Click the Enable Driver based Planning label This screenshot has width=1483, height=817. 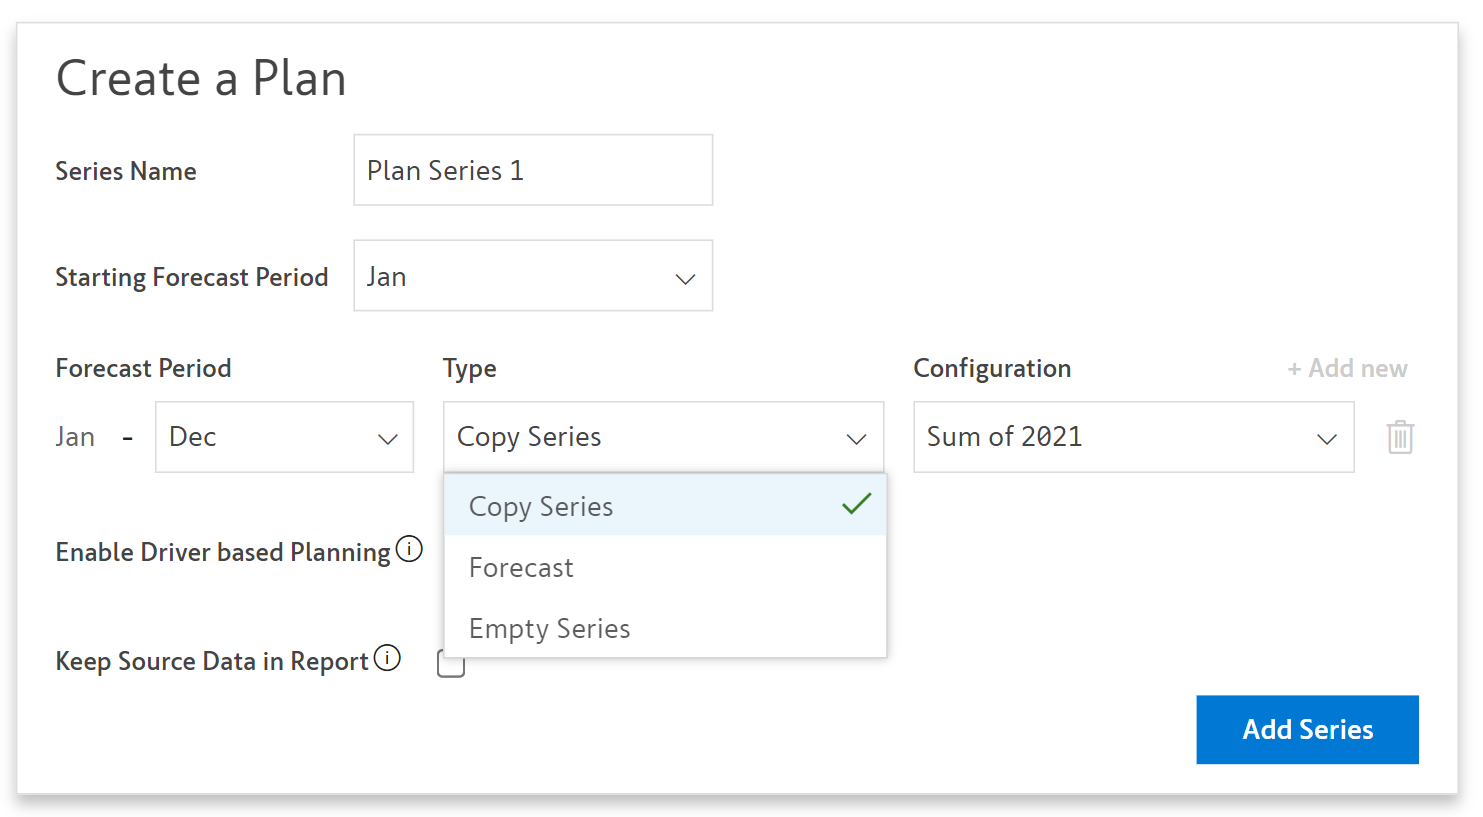223,552
